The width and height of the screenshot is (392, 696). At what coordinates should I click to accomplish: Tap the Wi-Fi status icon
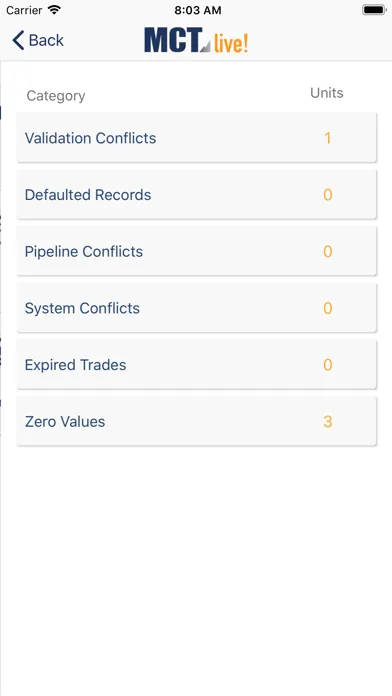click(55, 10)
